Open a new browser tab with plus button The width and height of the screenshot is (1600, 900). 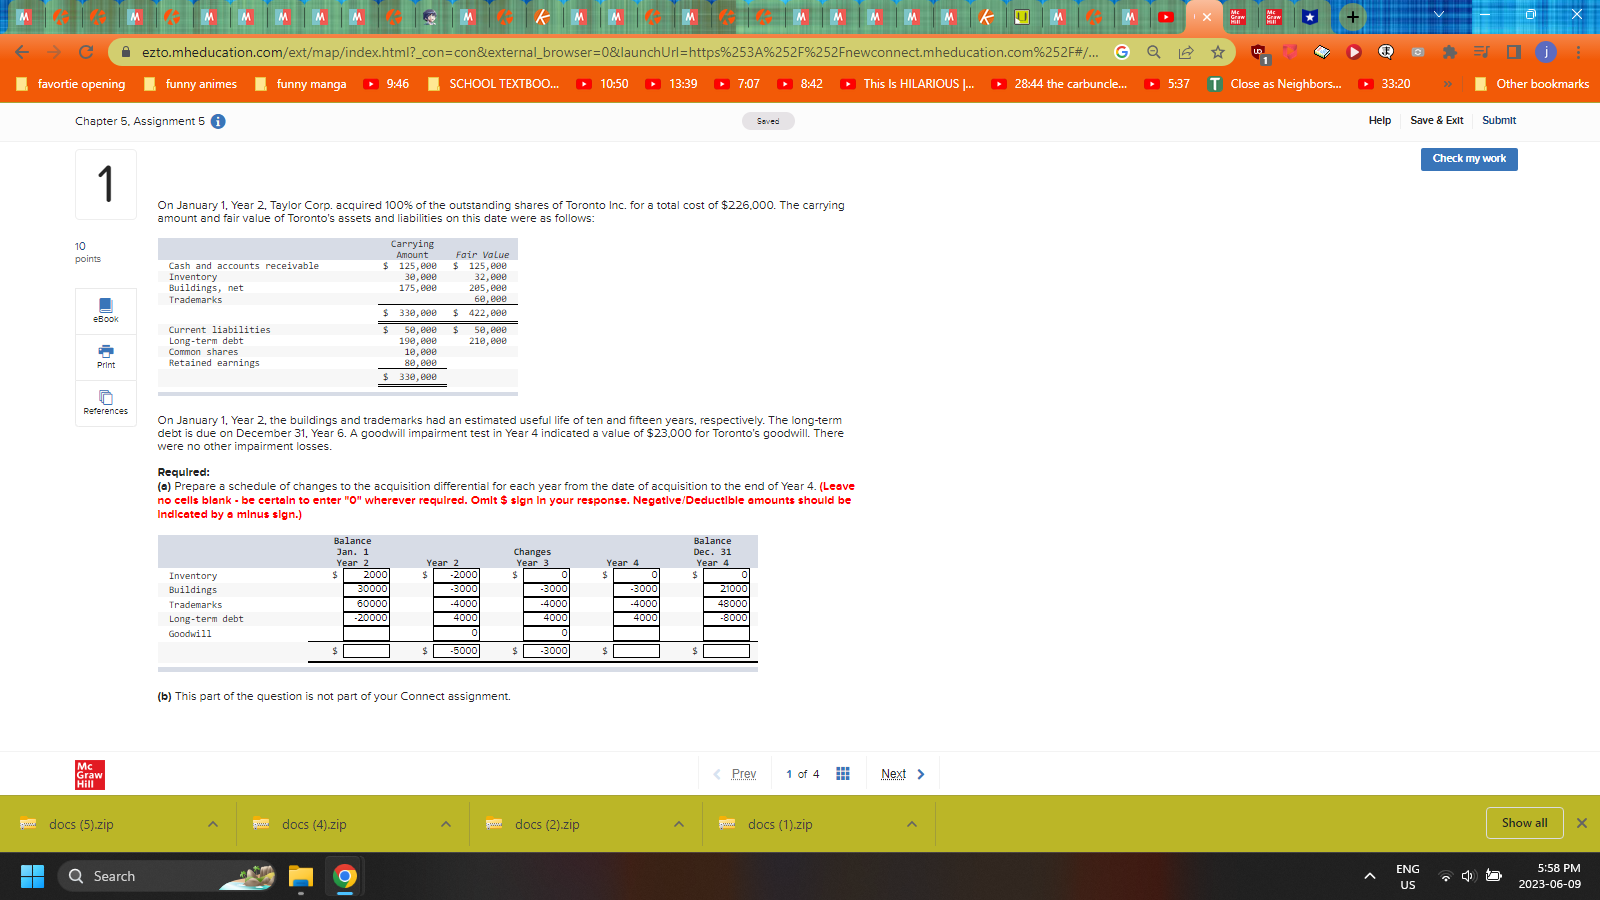[x=1352, y=16]
